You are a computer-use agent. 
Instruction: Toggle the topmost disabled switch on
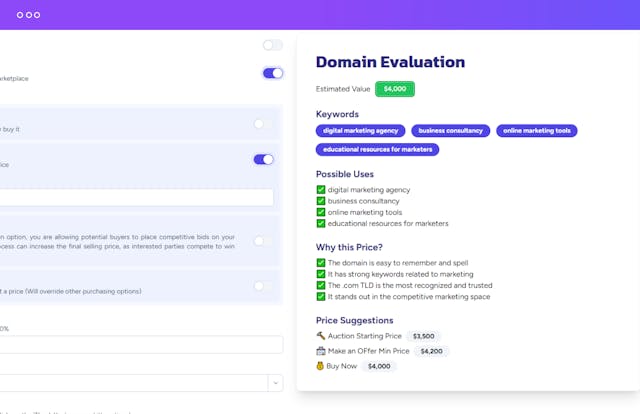(272, 45)
